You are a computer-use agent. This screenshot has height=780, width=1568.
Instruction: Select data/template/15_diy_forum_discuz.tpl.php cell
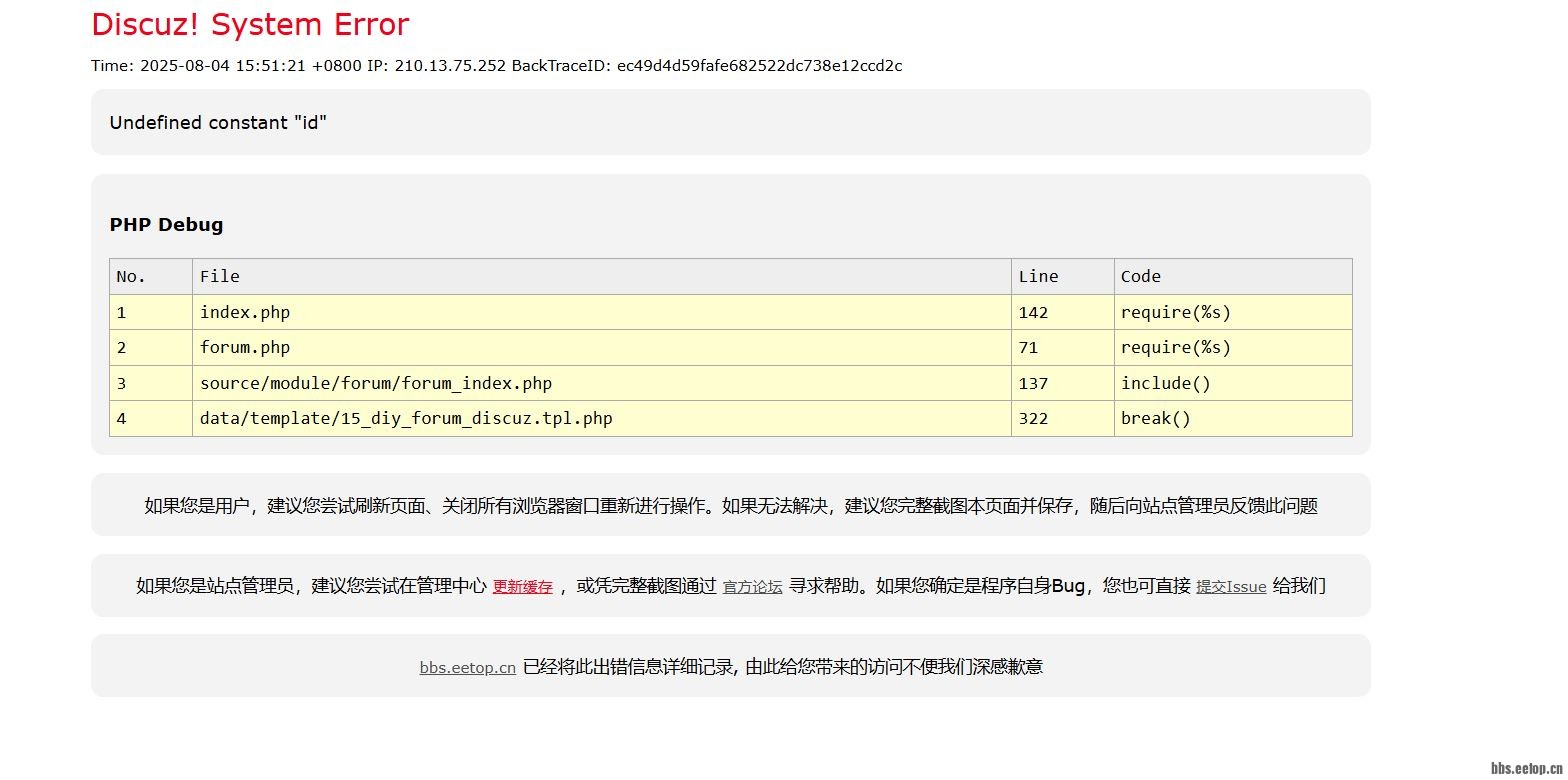point(602,419)
